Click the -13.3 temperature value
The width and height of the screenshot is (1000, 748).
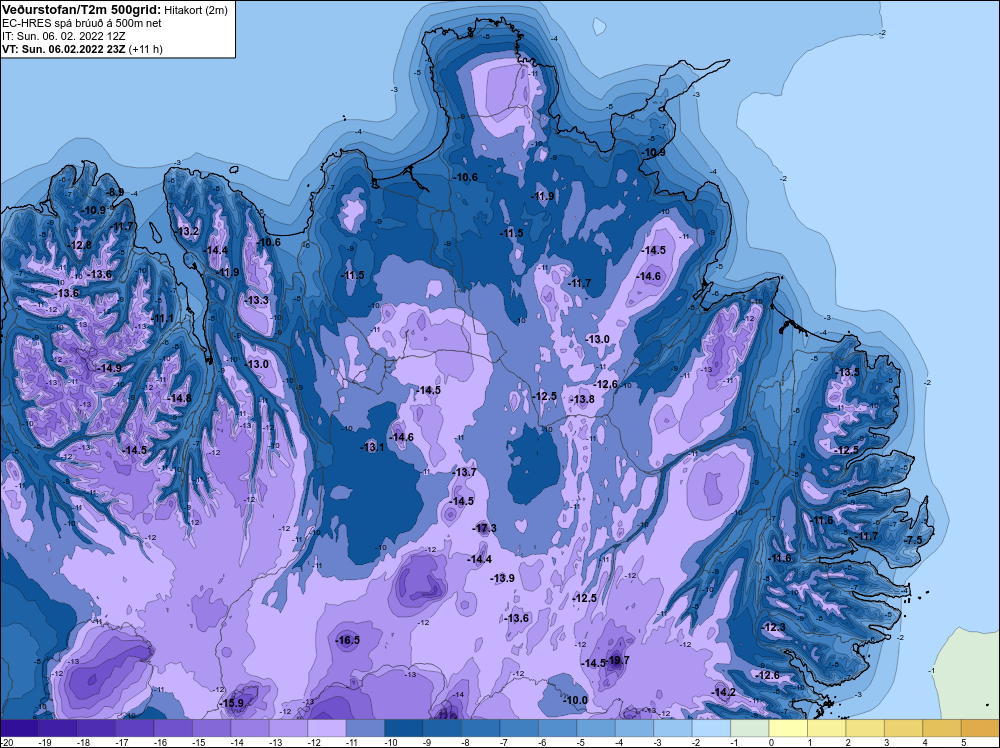pyautogui.click(x=256, y=300)
